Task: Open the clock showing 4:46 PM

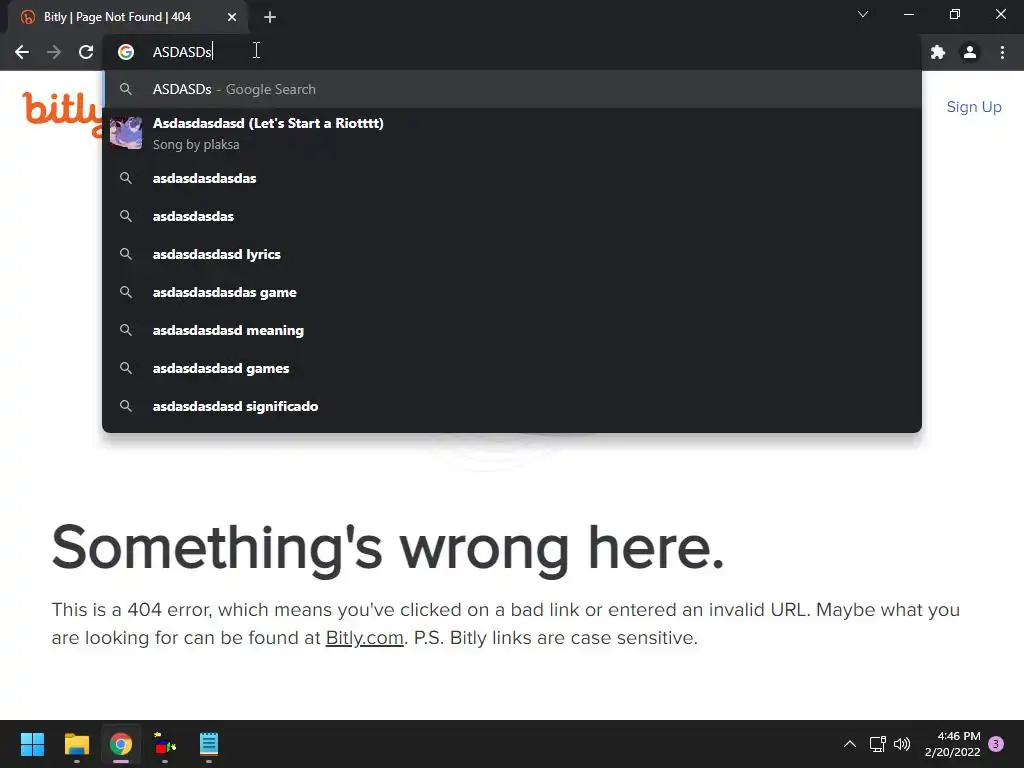Action: pyautogui.click(x=952, y=744)
